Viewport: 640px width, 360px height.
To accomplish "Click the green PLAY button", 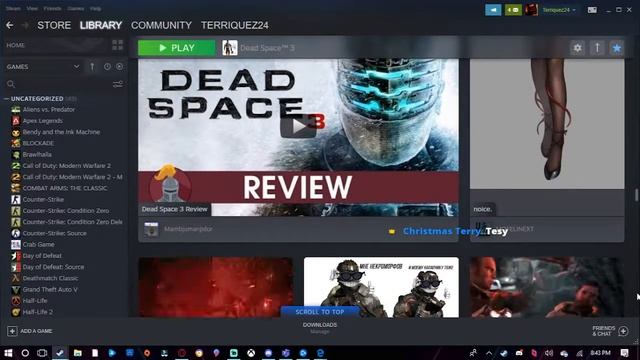I will tap(177, 48).
